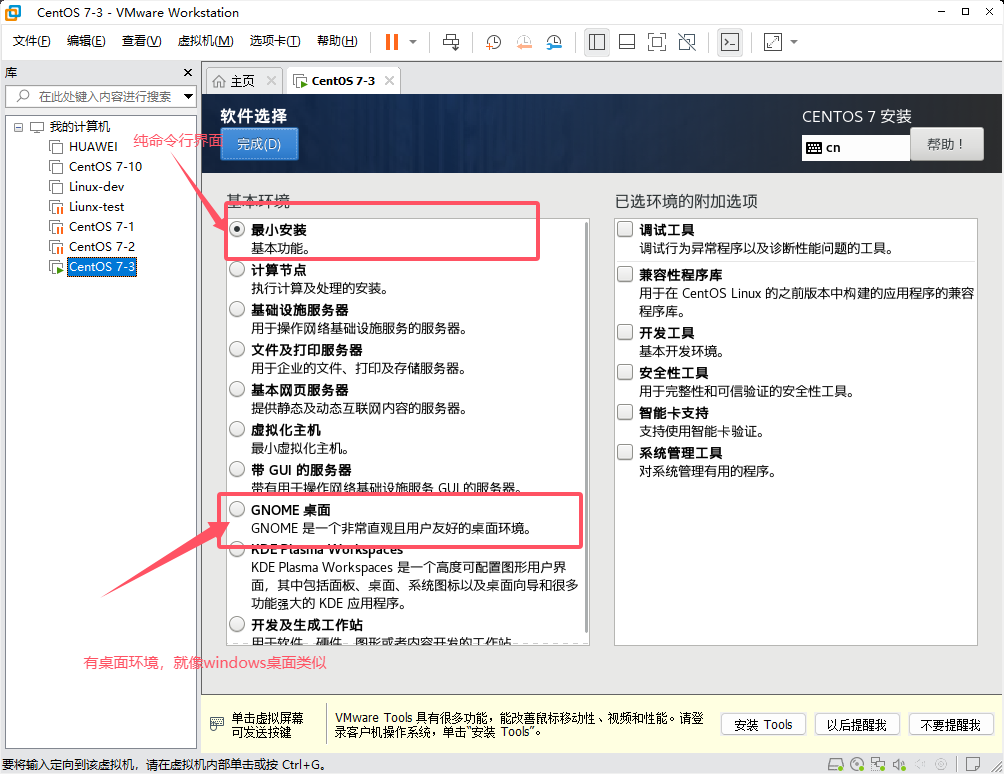
Task: Click the network adapter status icon
Action: coord(878,764)
